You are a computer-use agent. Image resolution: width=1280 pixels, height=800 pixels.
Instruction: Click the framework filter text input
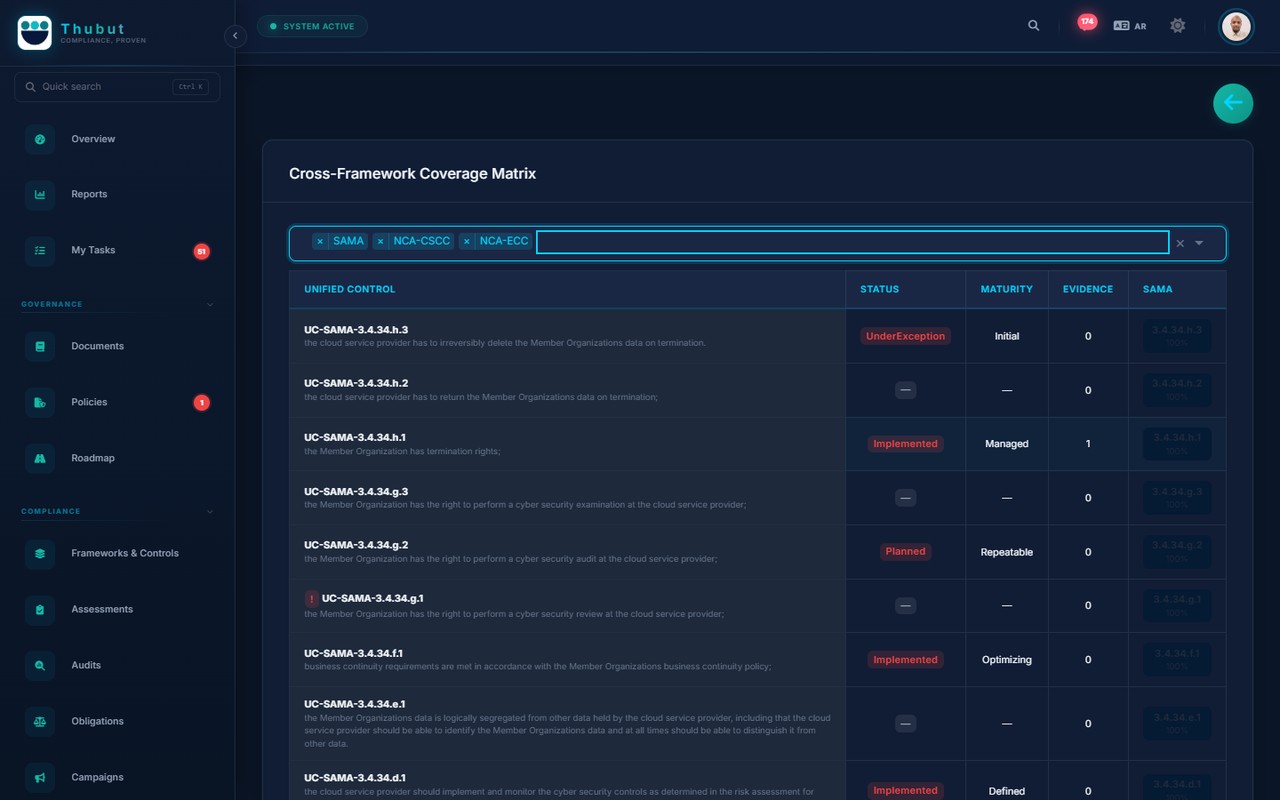coord(853,242)
